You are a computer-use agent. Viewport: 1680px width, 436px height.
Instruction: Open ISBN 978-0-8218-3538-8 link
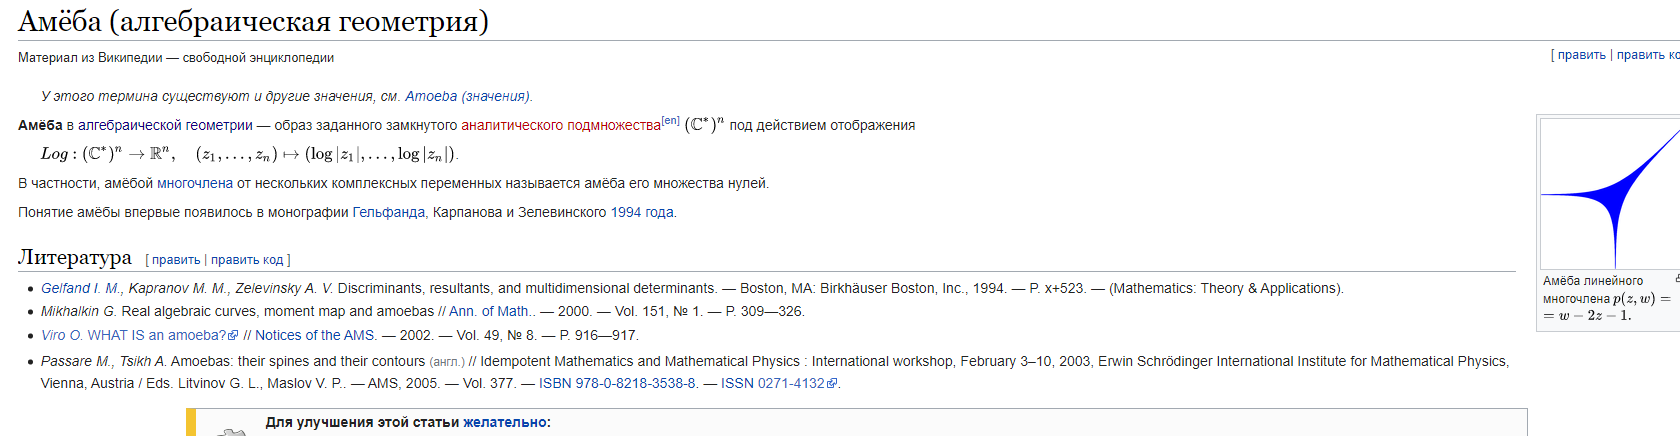618,383
